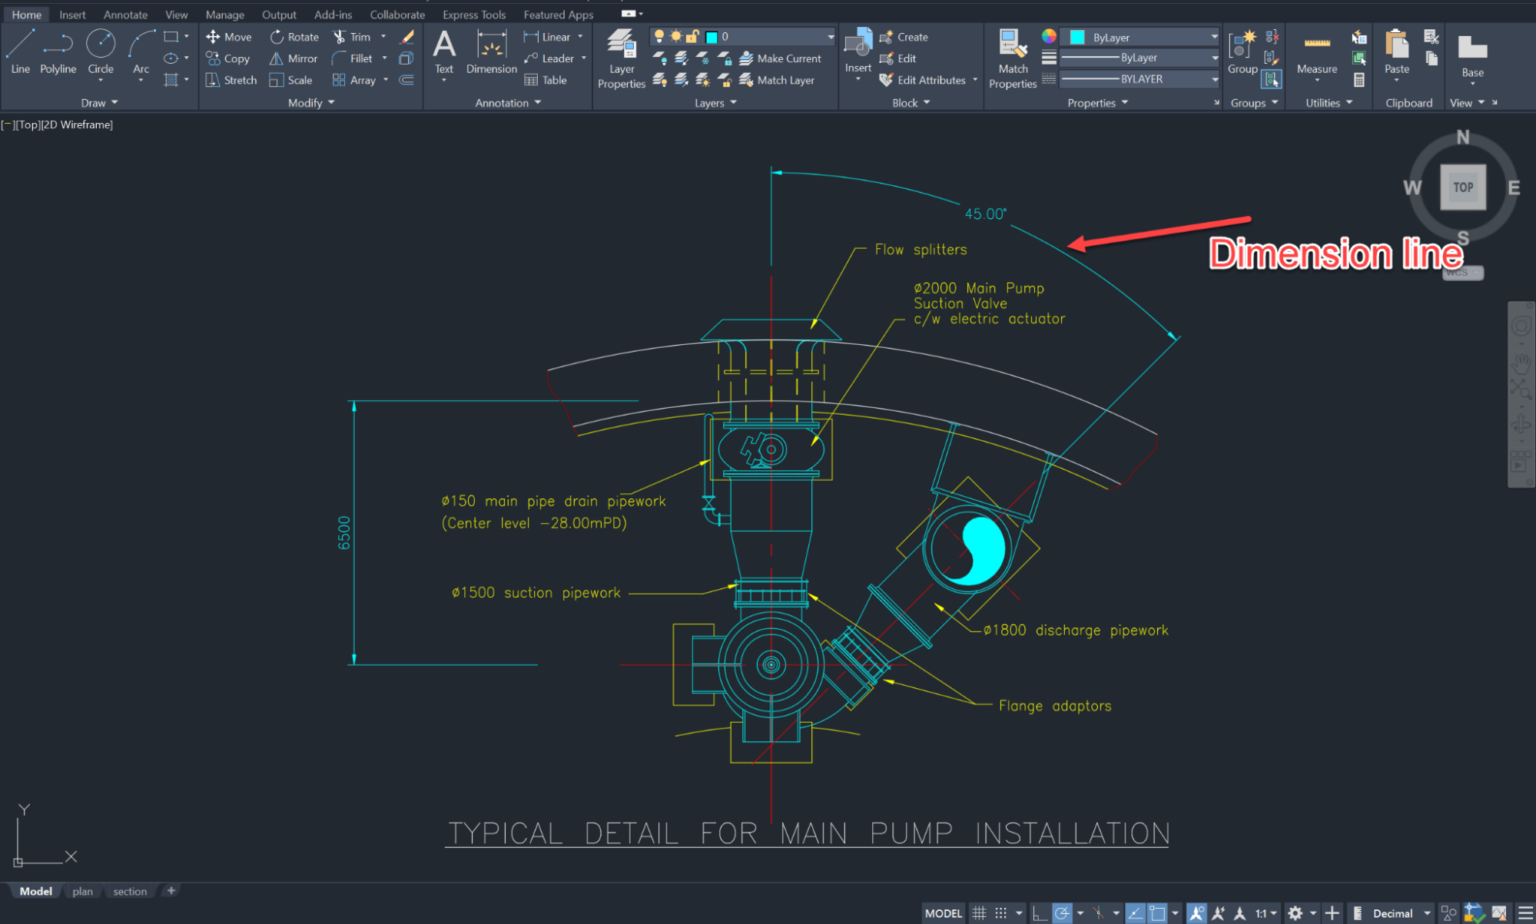Viewport: 1536px width, 924px height.
Task: Open the Dimension tool
Action: (491, 52)
